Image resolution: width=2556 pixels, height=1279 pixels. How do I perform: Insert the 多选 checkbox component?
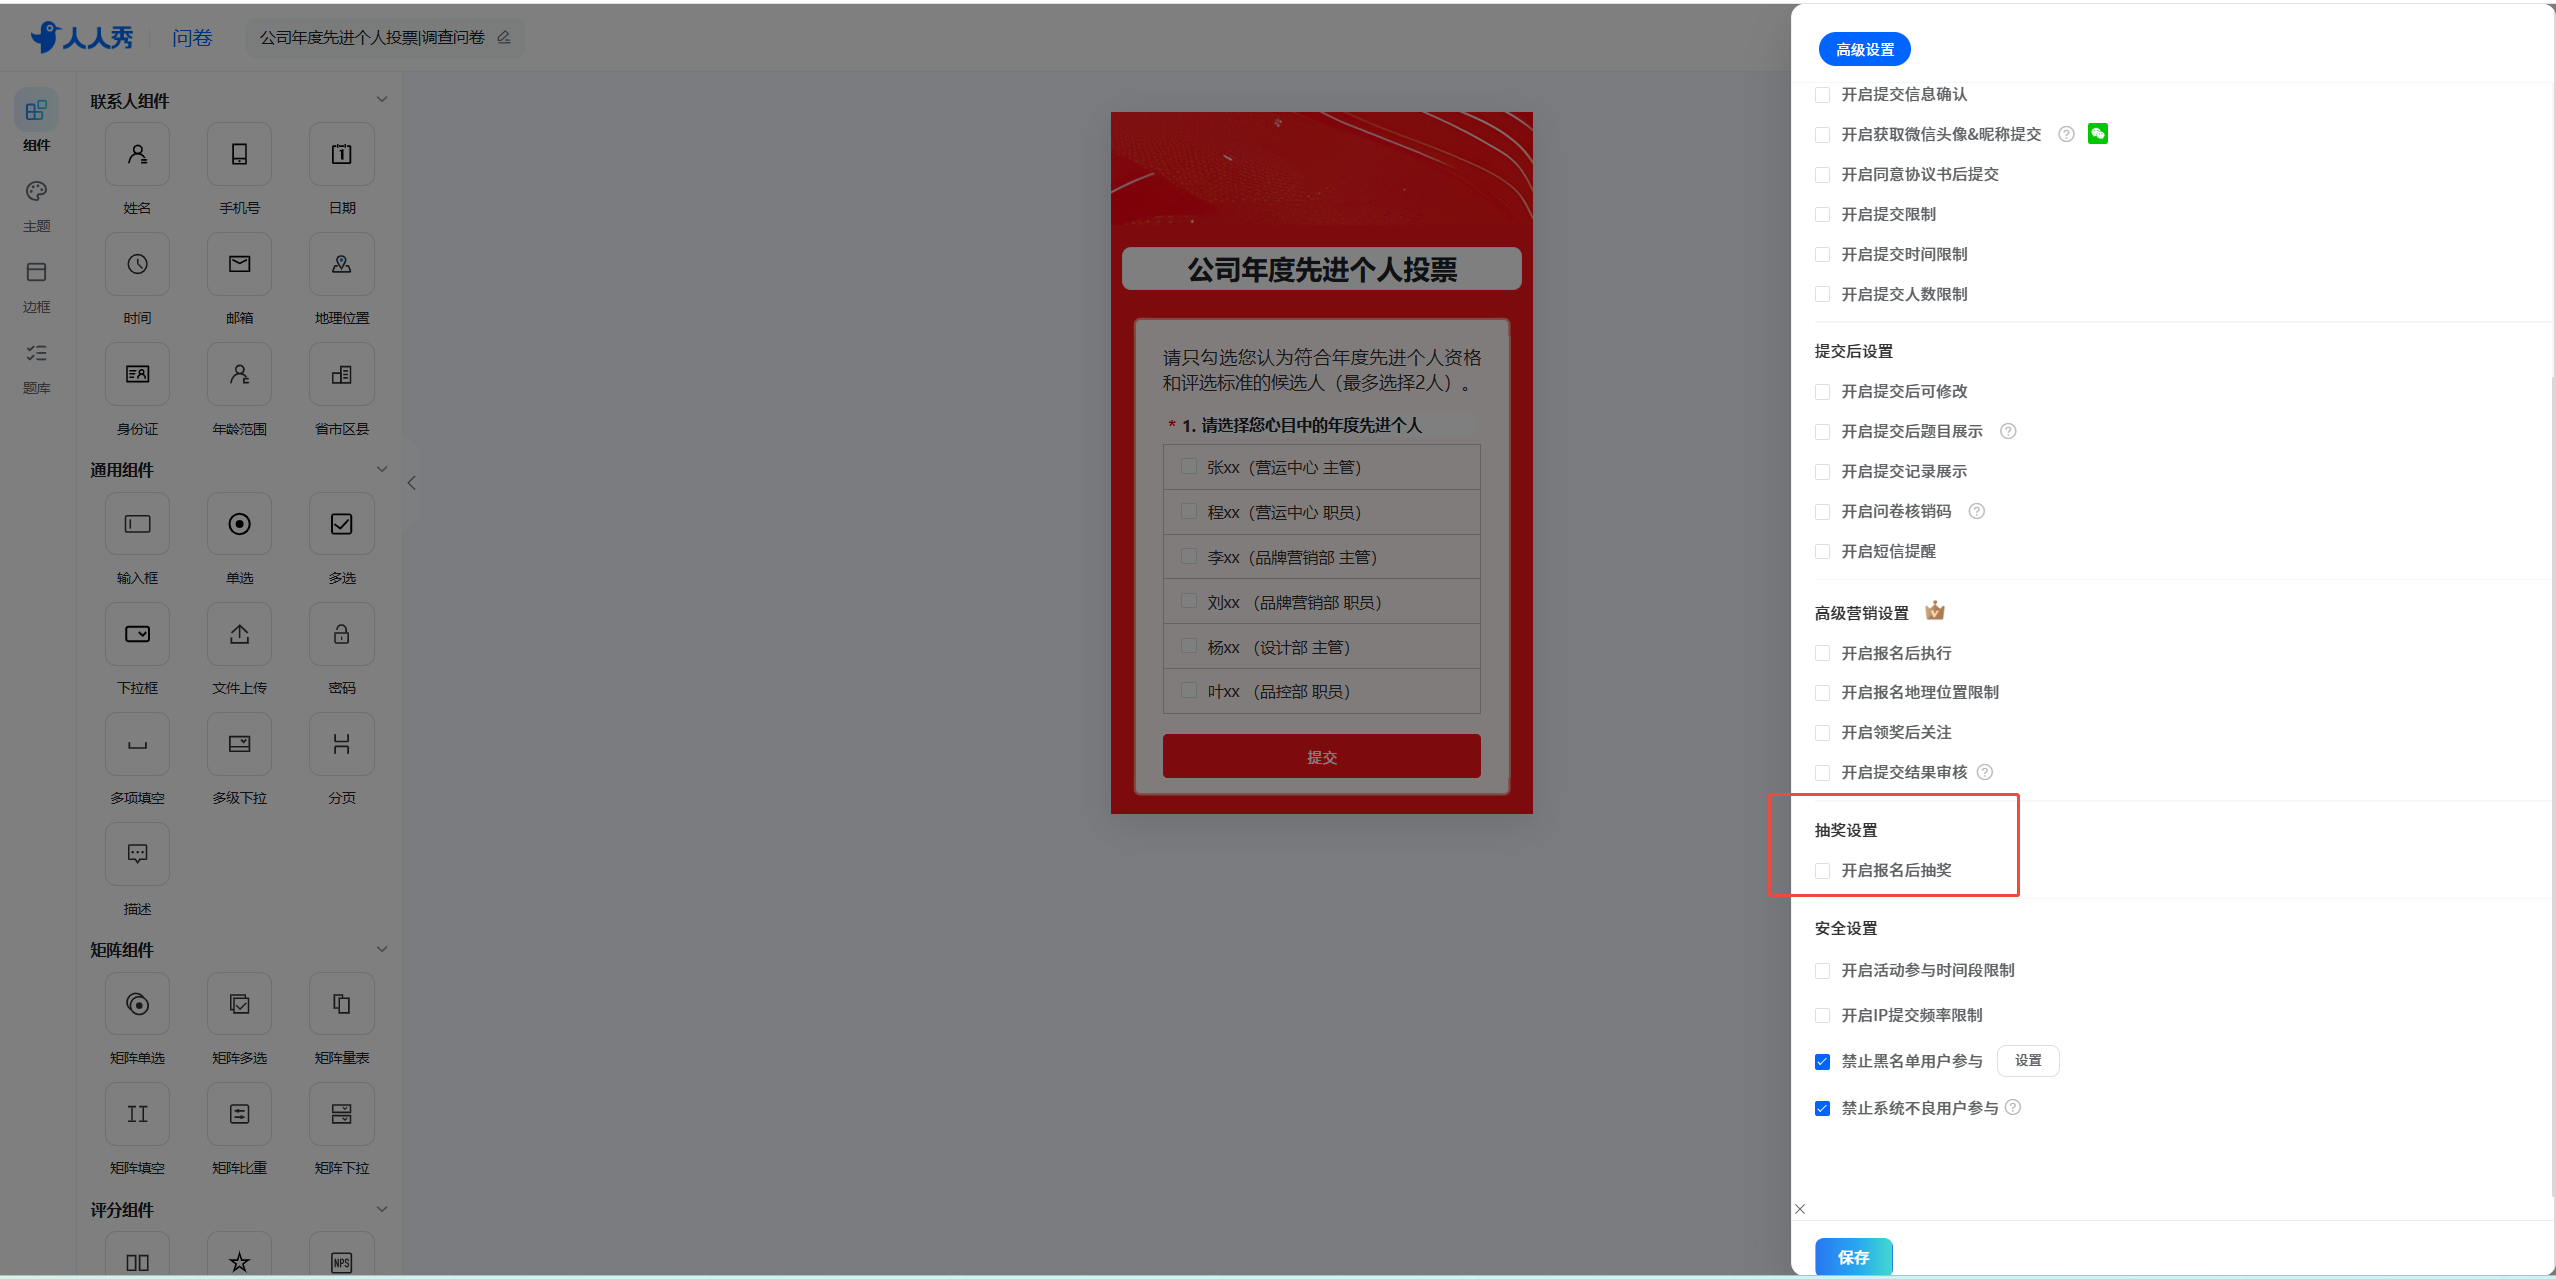point(341,524)
